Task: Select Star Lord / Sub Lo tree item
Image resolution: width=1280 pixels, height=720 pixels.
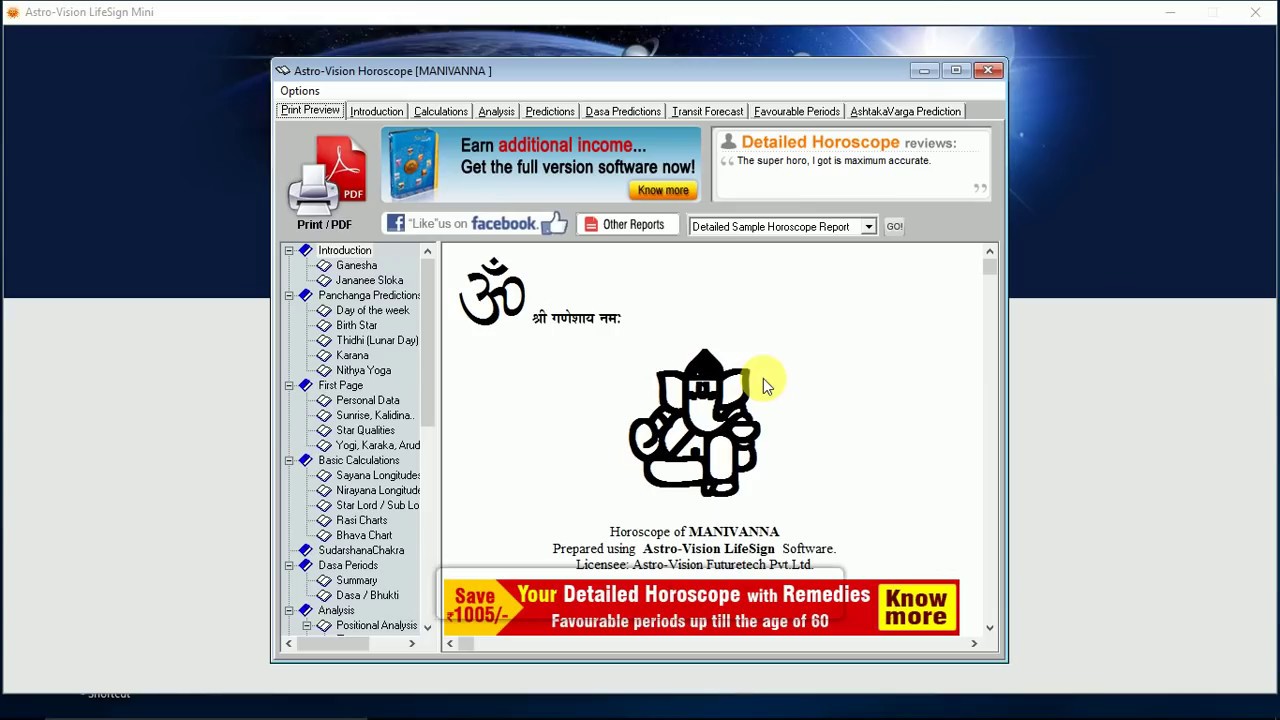Action: 378,506
